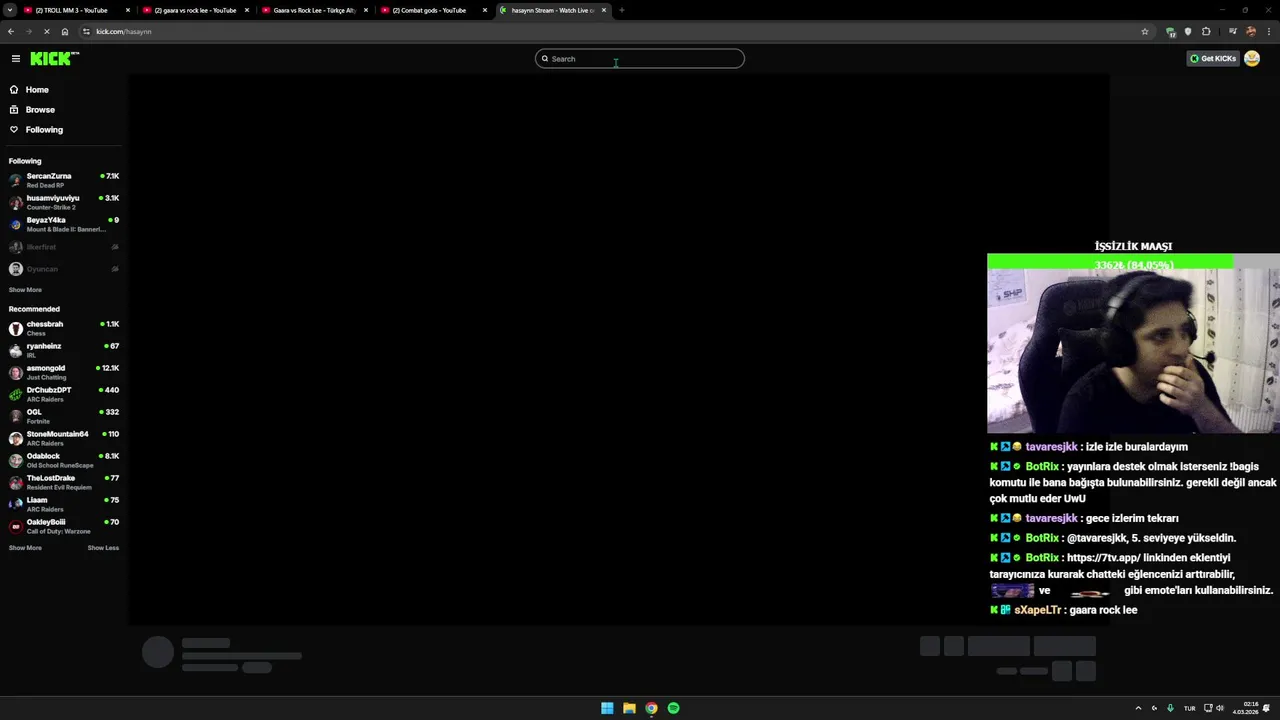Expand Show More under Recommended list
The width and height of the screenshot is (1280, 720).
pyautogui.click(x=25, y=548)
